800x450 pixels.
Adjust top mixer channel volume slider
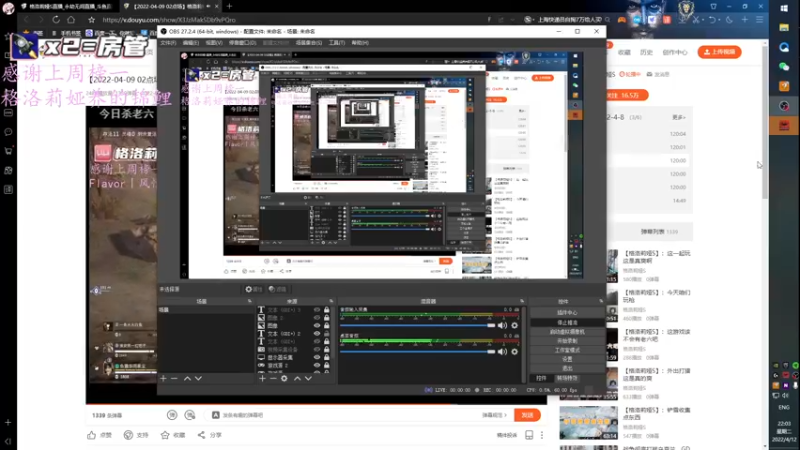point(417,326)
